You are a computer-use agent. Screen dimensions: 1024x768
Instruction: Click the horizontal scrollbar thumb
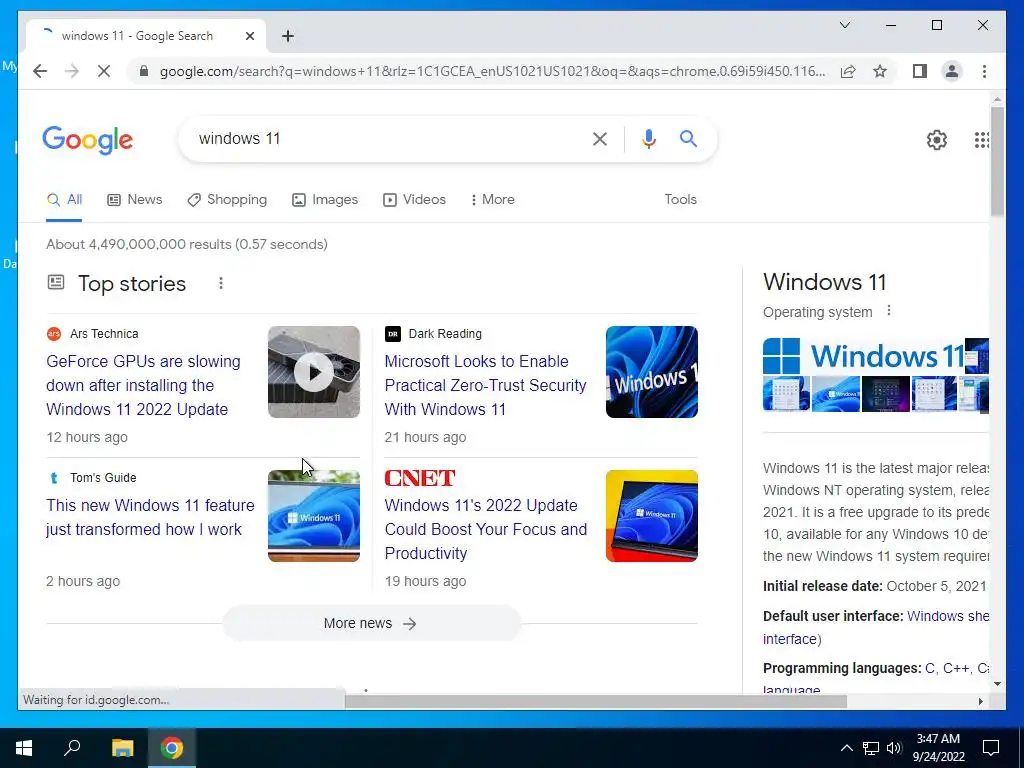[x=596, y=701]
